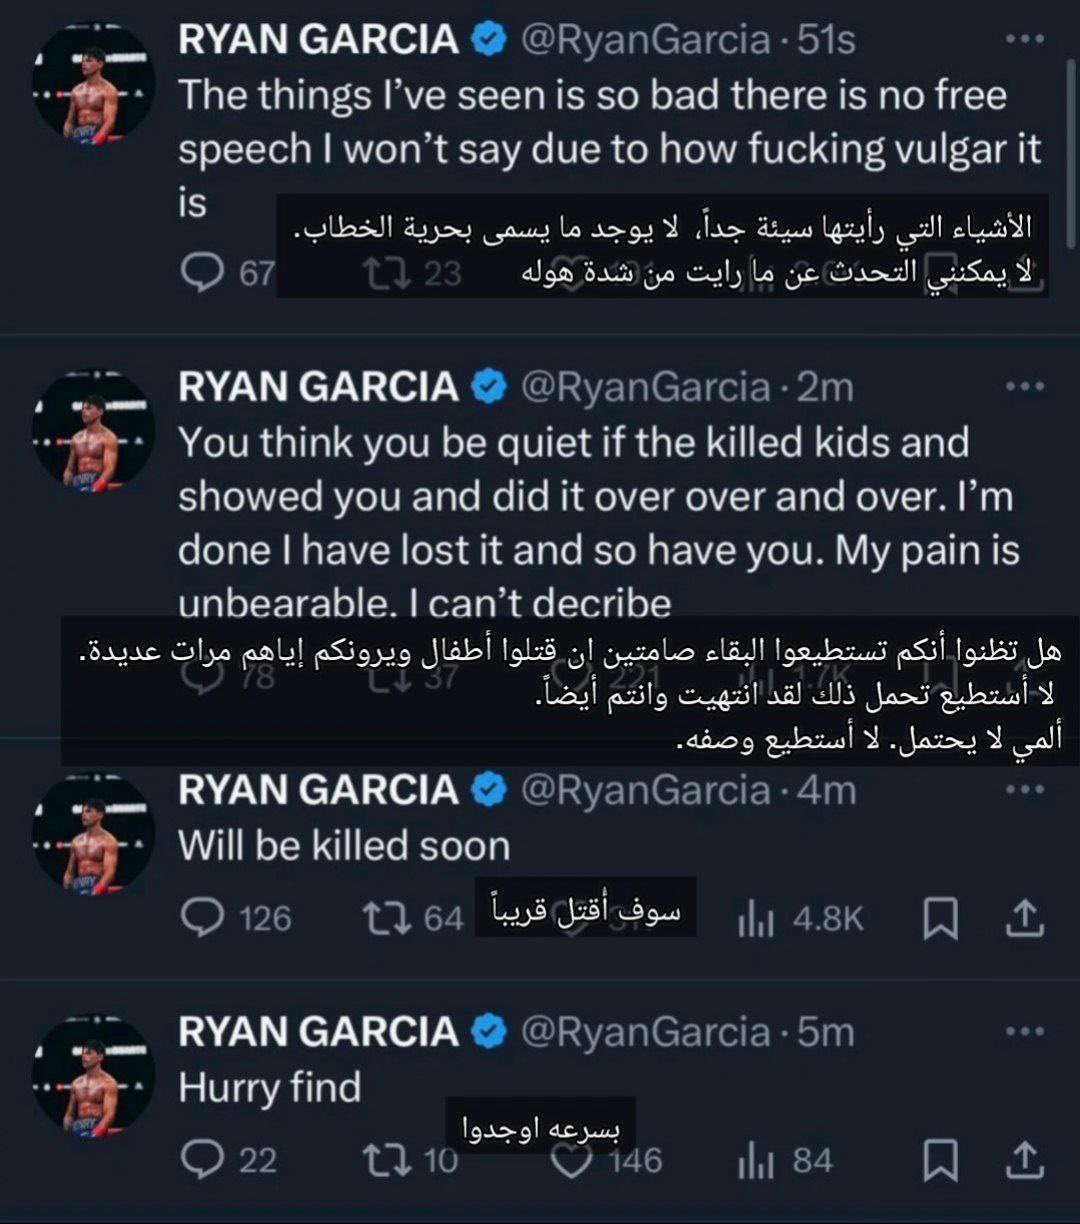The image size is (1080, 1224).
Task: Bookmark the "Will be killed soon" tweet
Action: point(940,919)
